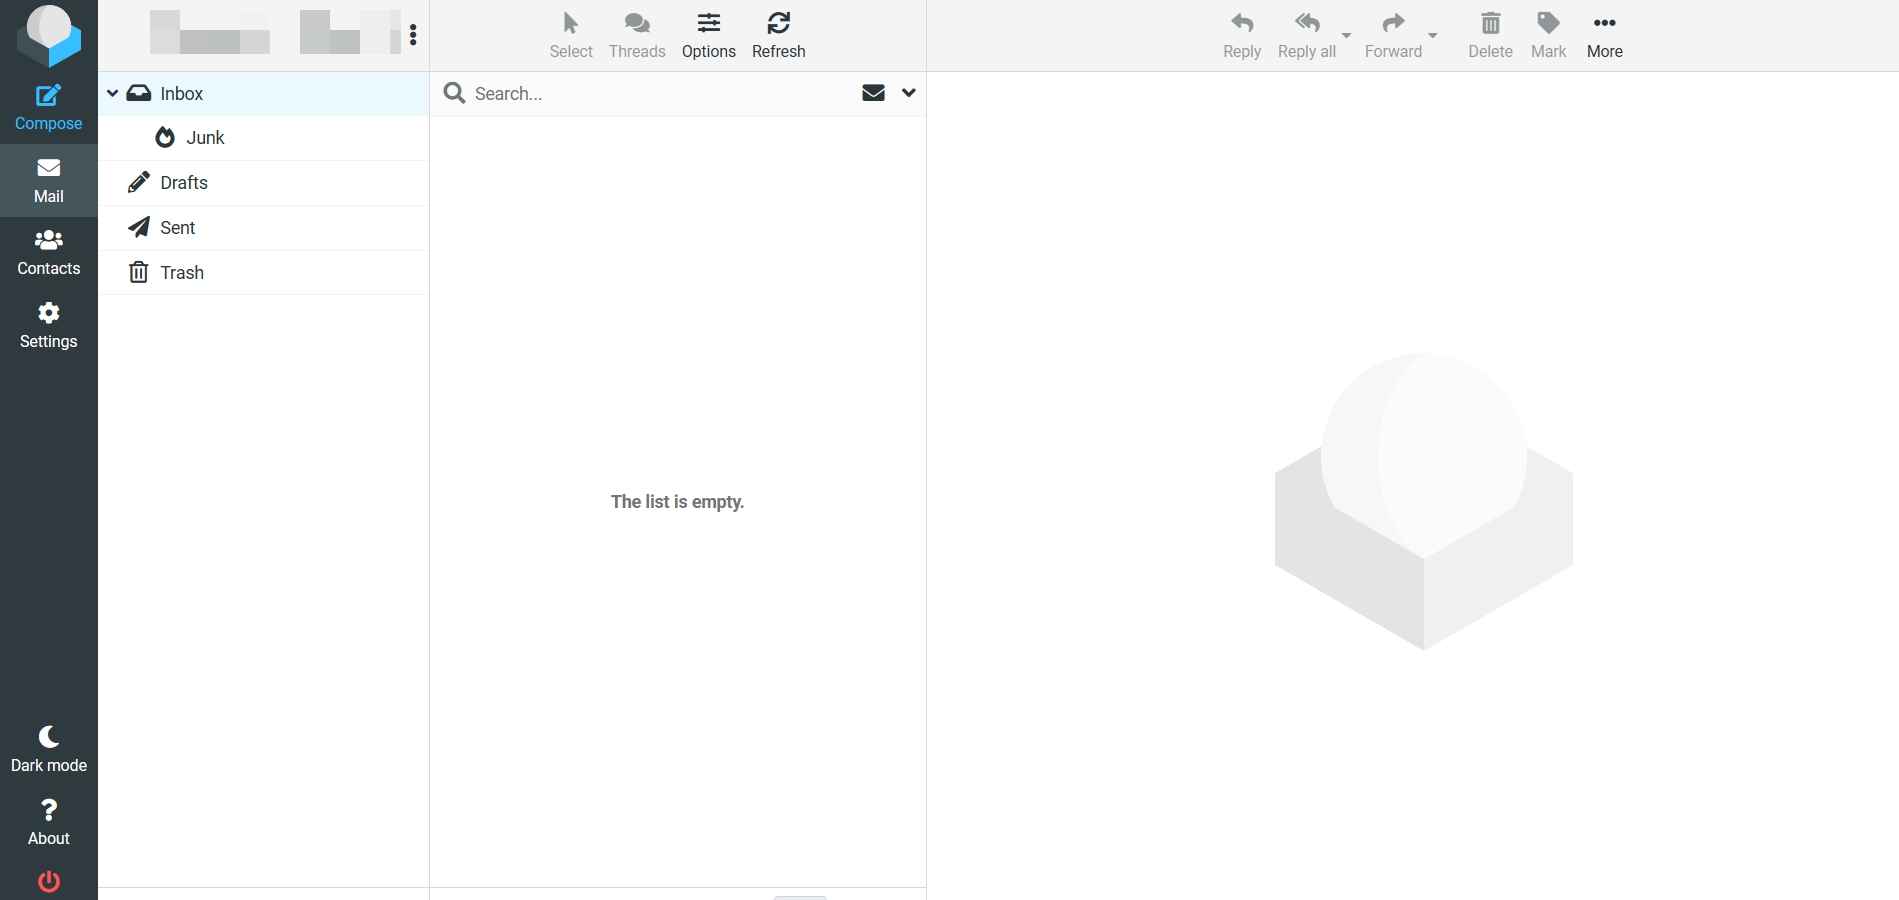Open the Drafts folder
This screenshot has width=1899, height=900.
point(184,183)
